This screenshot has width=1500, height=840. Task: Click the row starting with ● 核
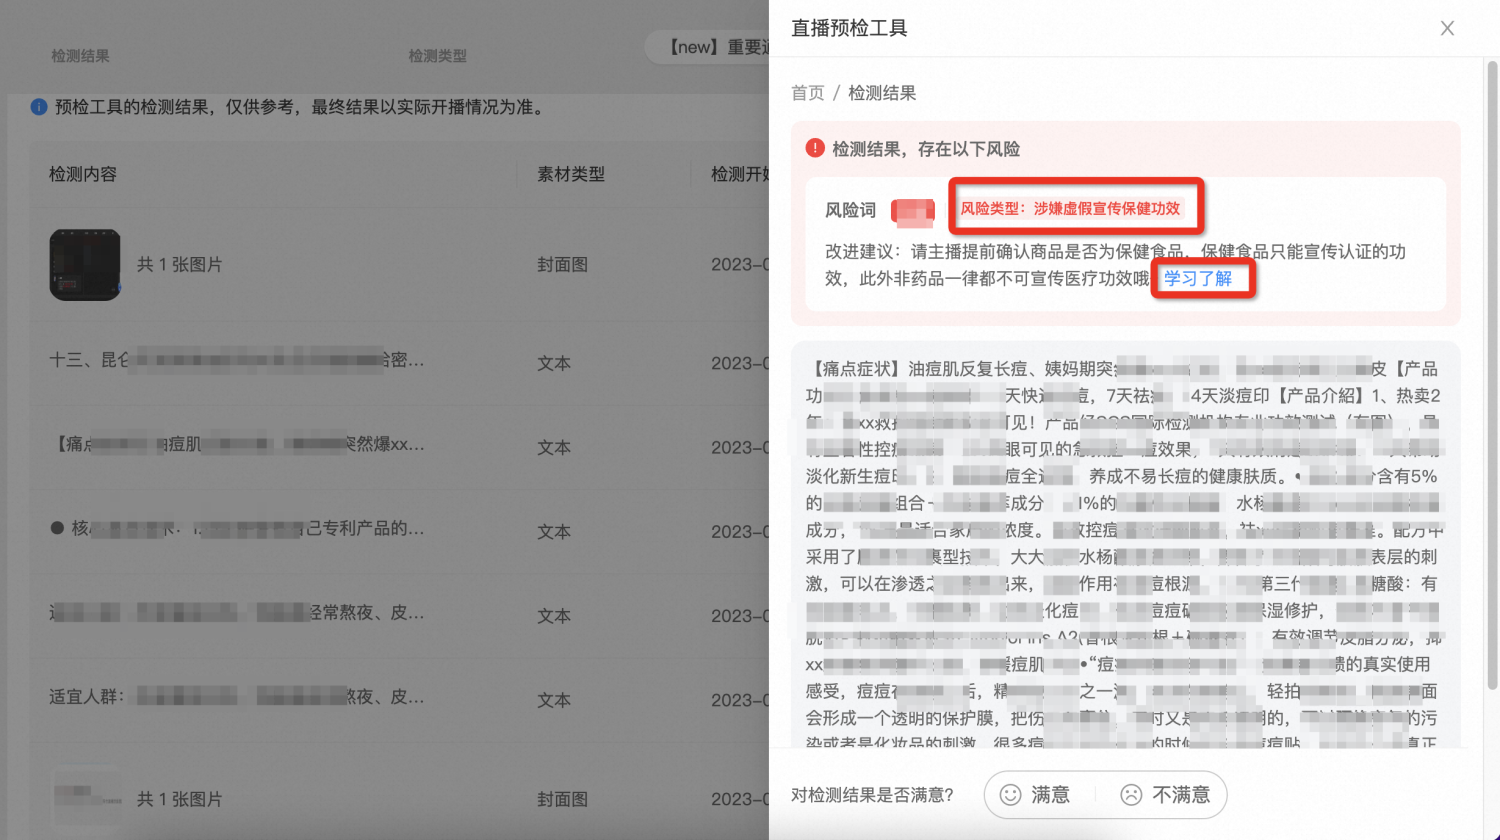(x=399, y=531)
